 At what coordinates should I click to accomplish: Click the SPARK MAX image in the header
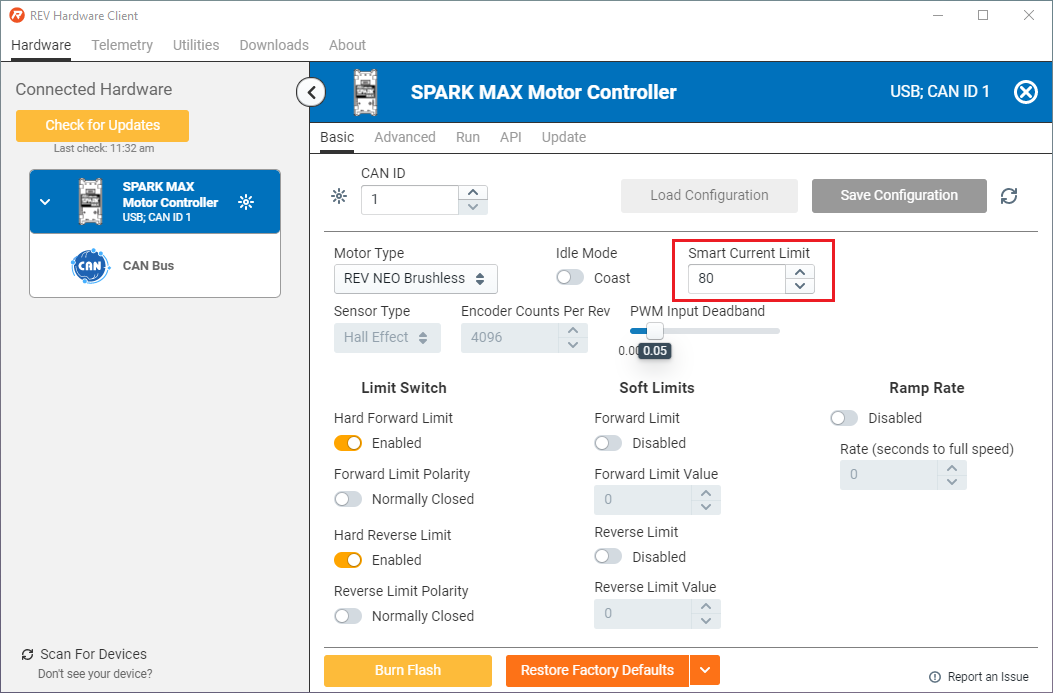click(371, 92)
